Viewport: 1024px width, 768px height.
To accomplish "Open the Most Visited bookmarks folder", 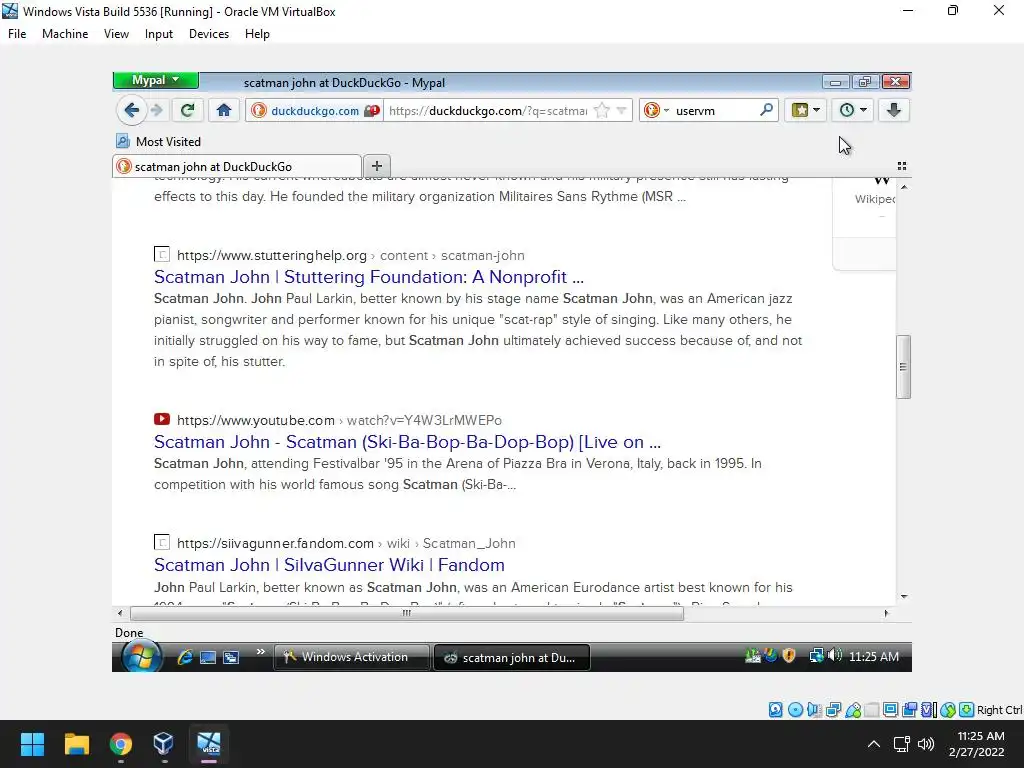I will (x=159, y=141).
